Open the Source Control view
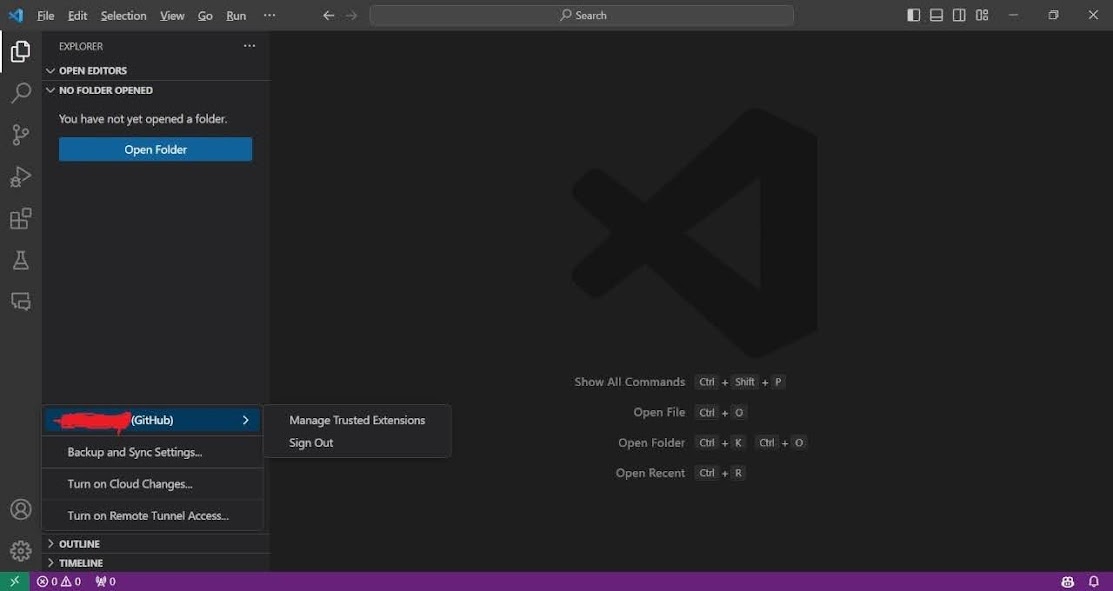The image size is (1113, 591). point(21,135)
